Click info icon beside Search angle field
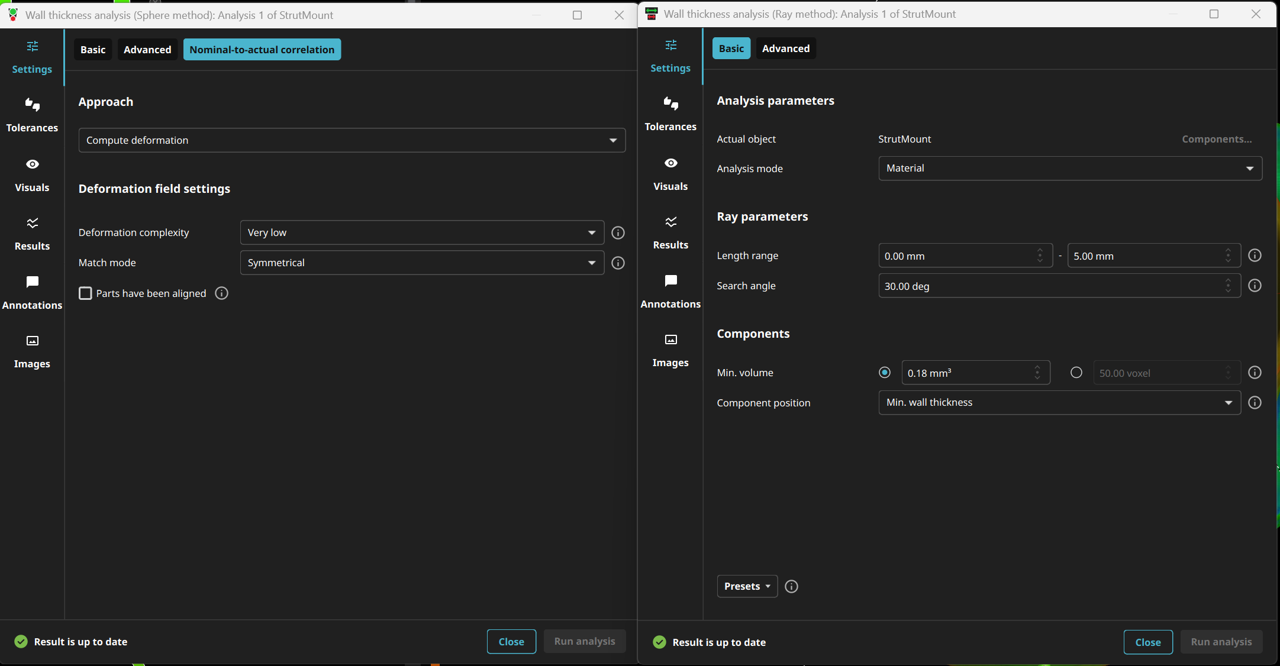Image resolution: width=1280 pixels, height=666 pixels. pyautogui.click(x=1254, y=286)
